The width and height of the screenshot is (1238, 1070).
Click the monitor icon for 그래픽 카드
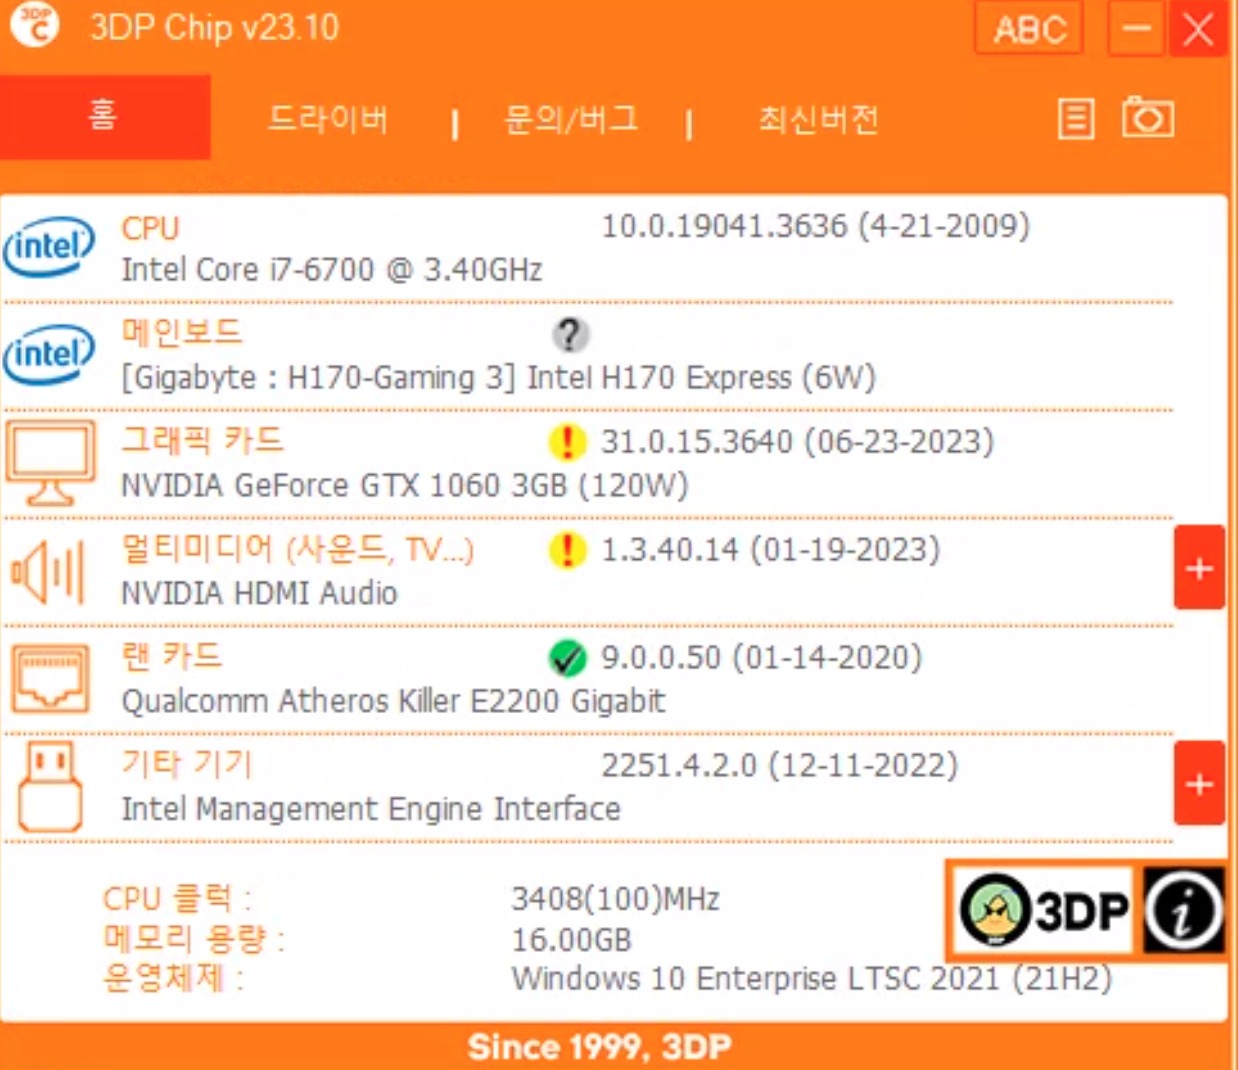pos(50,463)
